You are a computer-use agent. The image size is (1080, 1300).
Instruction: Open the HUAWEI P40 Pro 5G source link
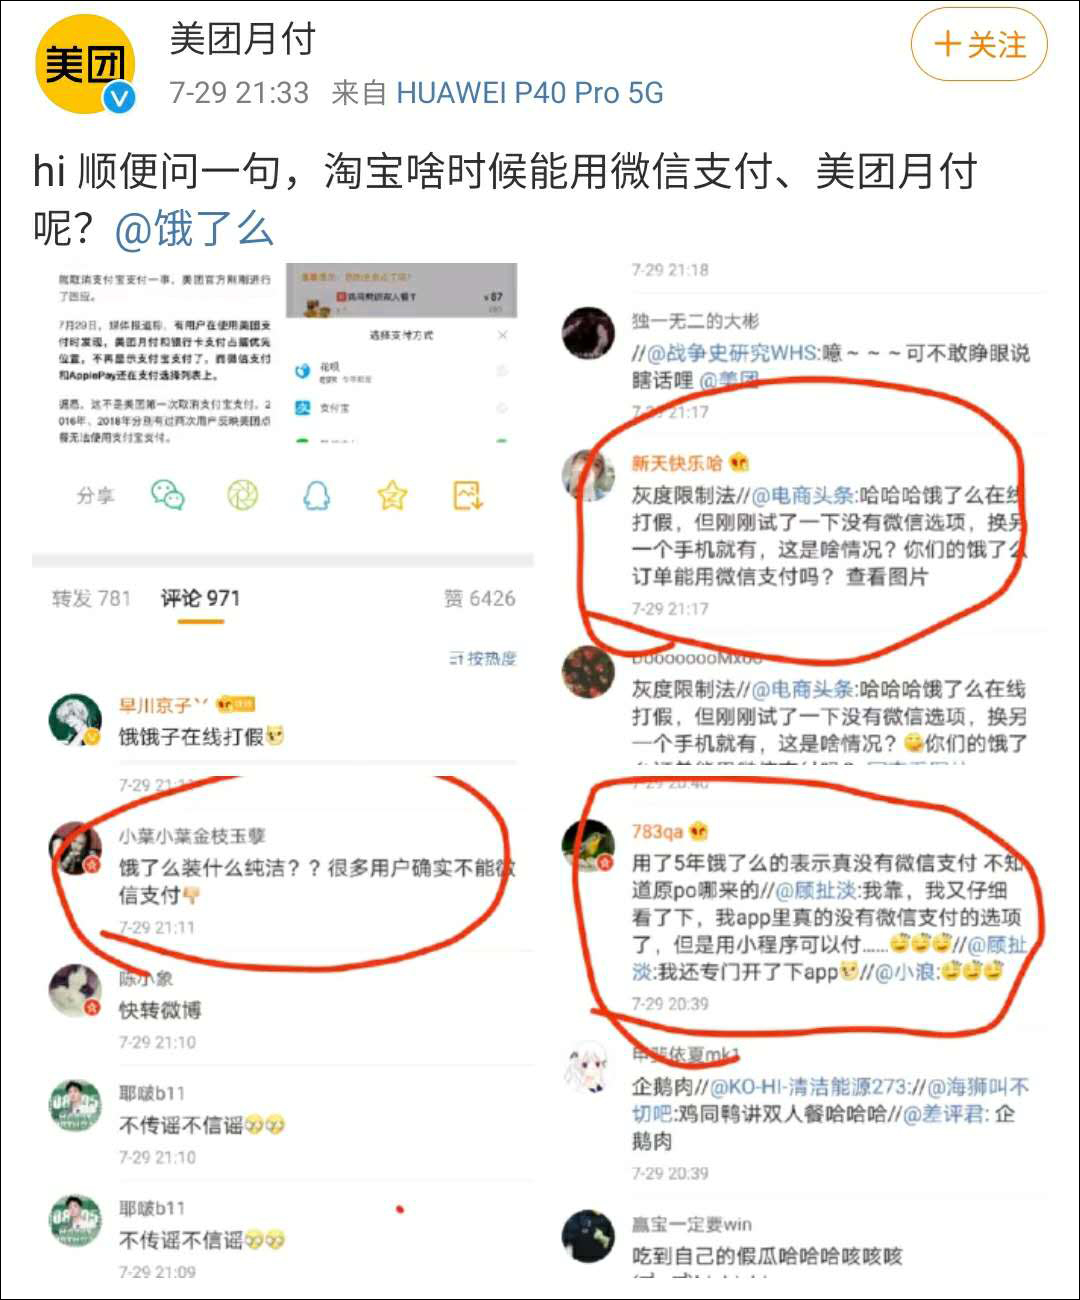530,93
